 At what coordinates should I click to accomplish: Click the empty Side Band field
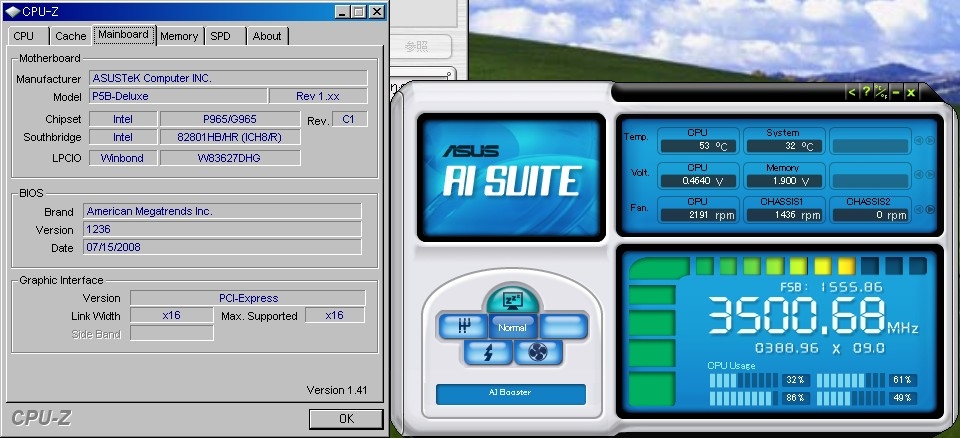pos(171,333)
